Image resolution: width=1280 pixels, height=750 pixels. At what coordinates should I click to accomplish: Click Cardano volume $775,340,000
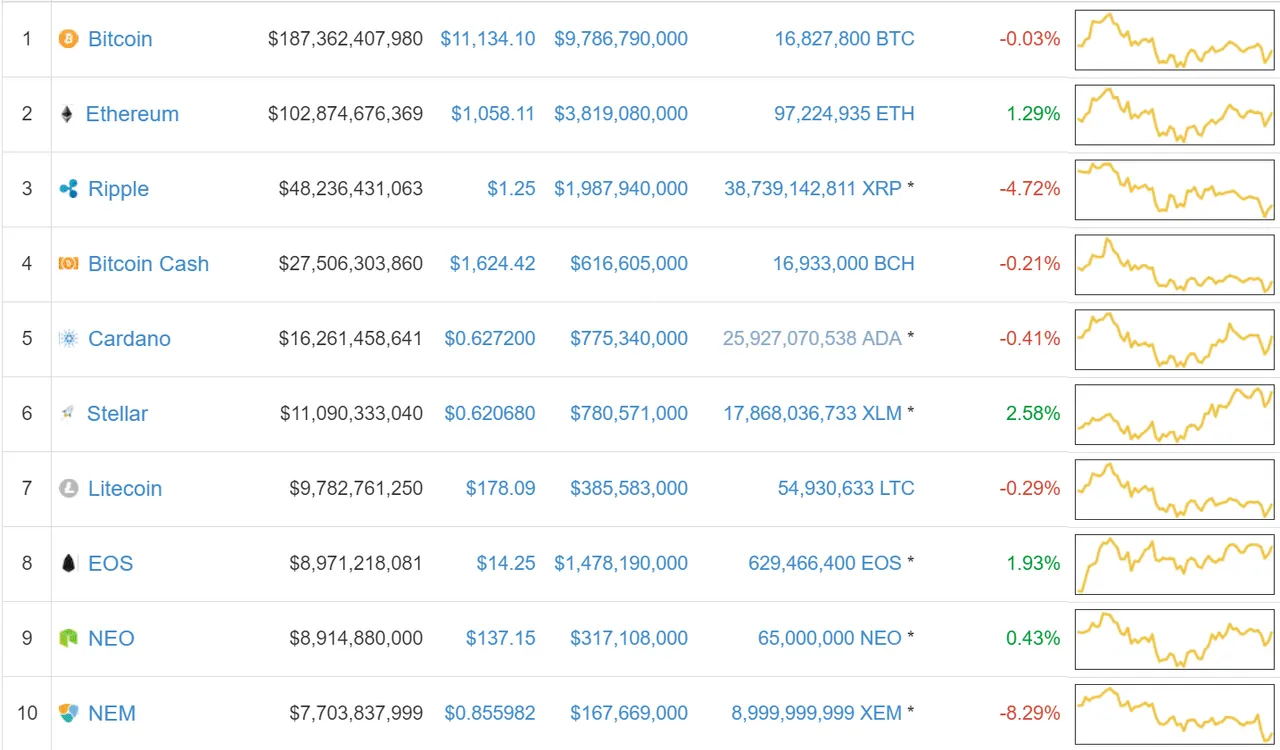[629, 339]
